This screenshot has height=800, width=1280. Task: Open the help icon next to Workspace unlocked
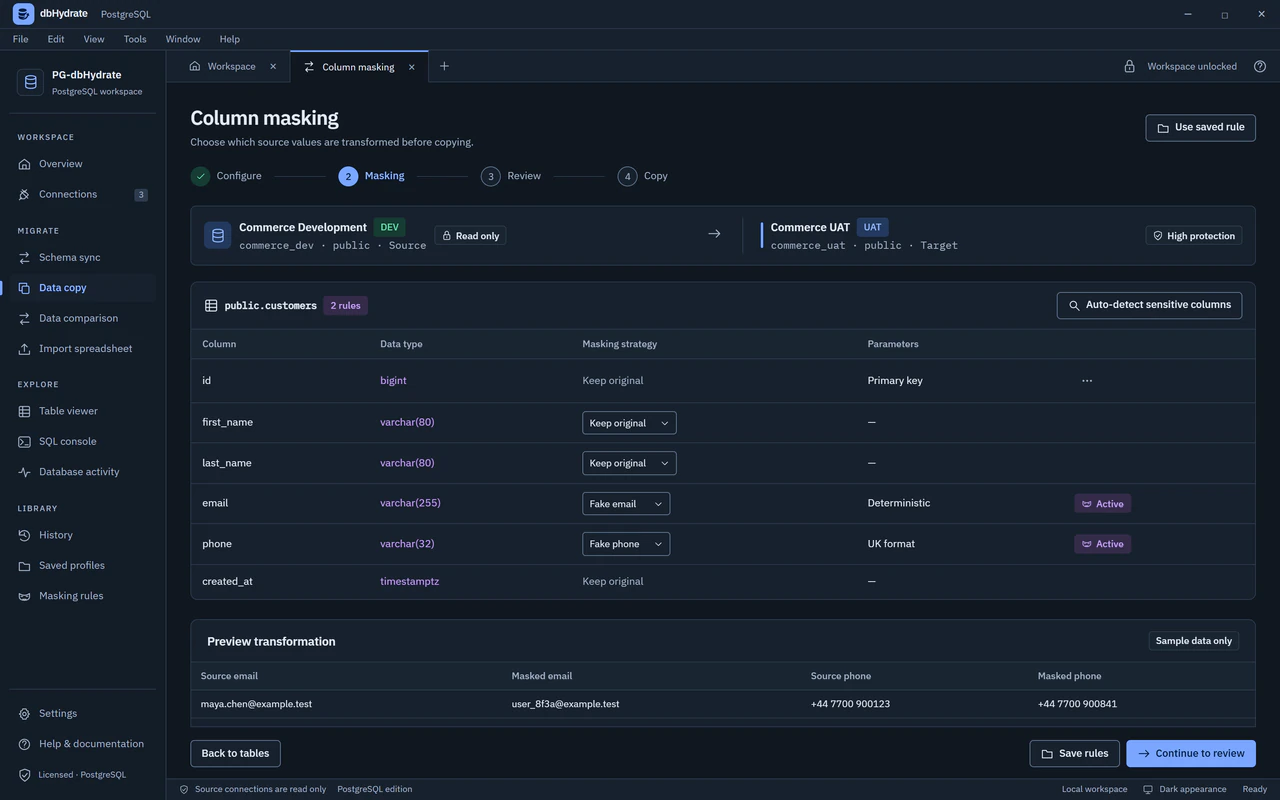point(1260,66)
